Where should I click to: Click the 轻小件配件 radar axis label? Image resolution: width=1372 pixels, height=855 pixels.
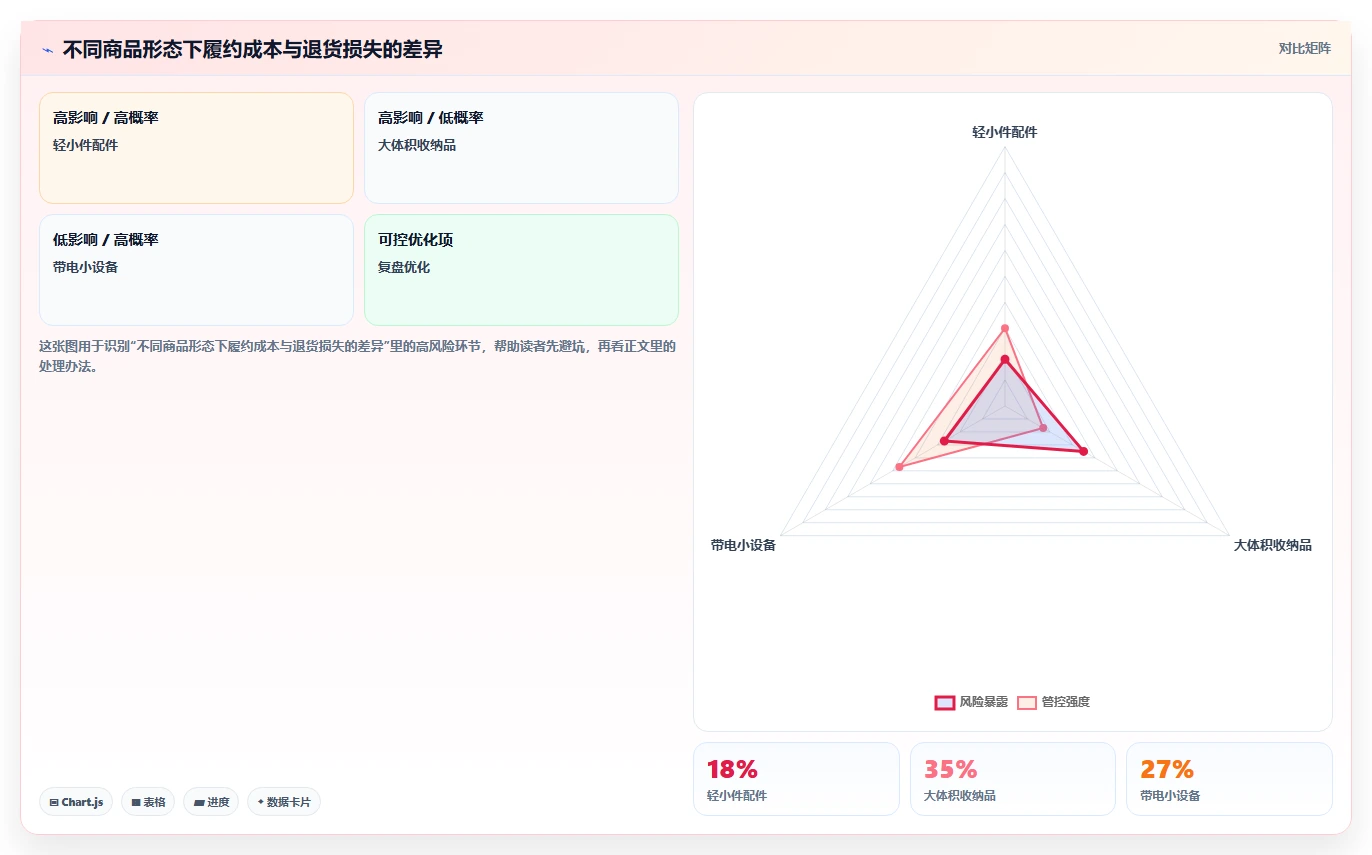[1005, 132]
